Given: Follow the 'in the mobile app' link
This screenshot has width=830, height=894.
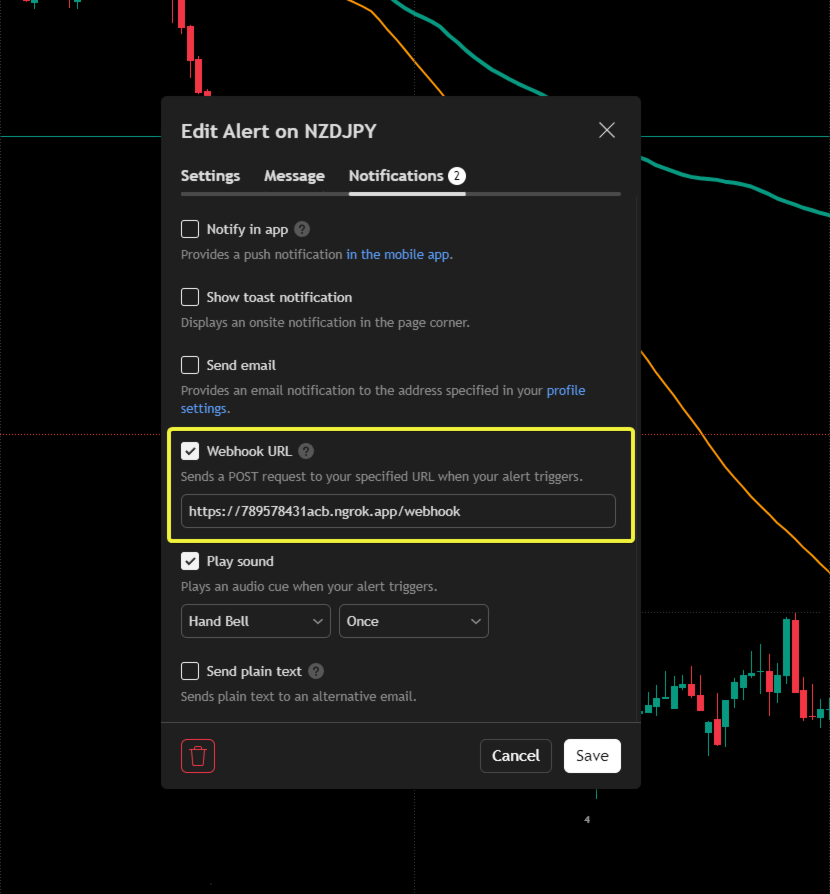Looking at the screenshot, I should point(398,254).
